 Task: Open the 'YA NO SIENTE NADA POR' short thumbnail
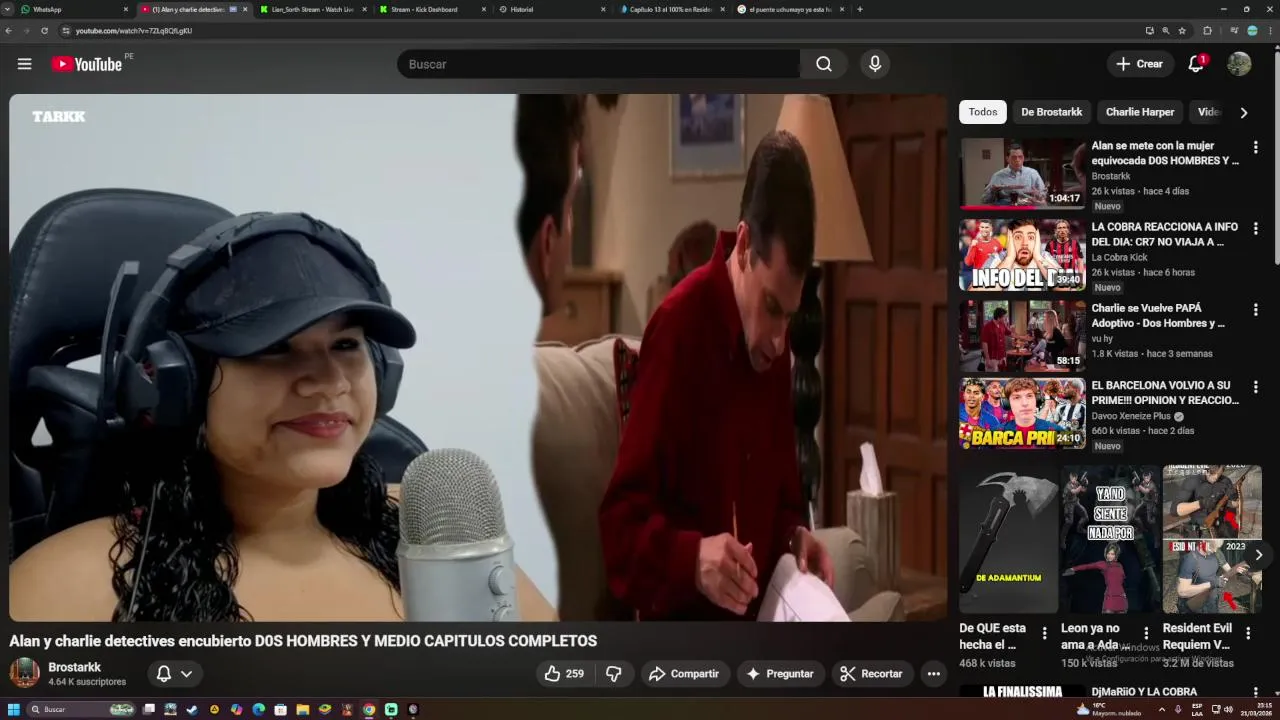tap(1110, 539)
